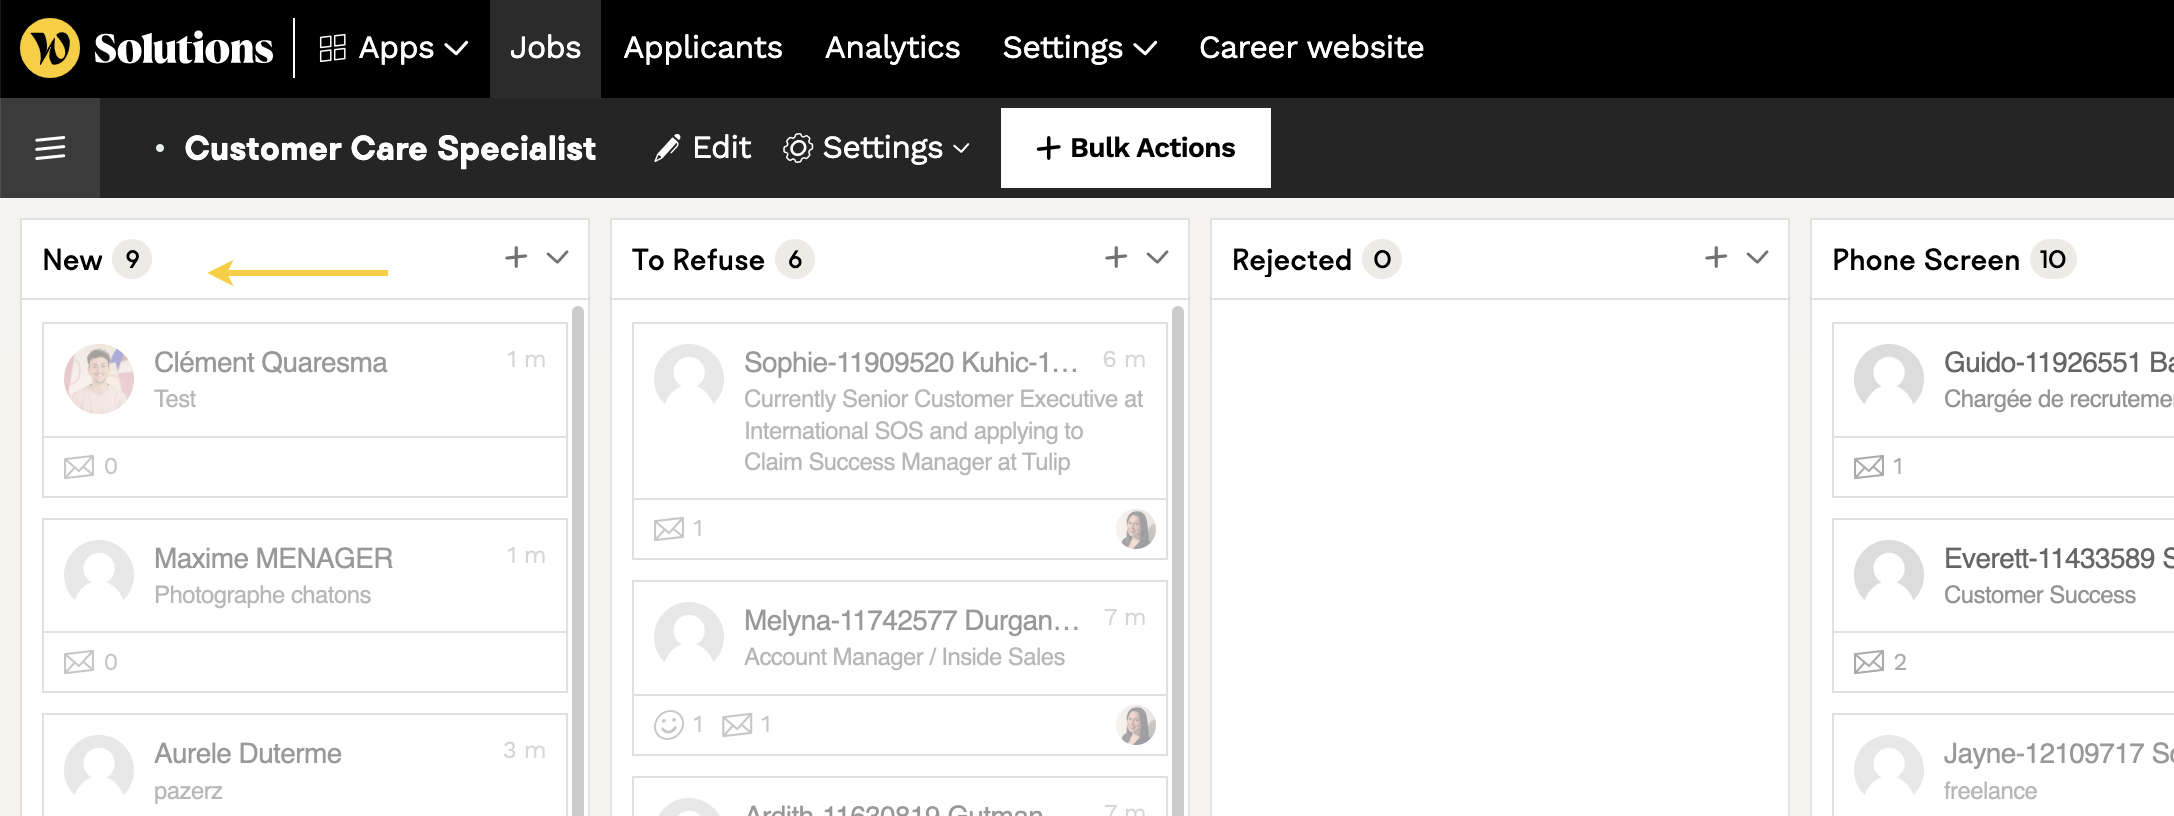Click the hamburger menu icon
The height and width of the screenshot is (816, 2174).
(50, 148)
